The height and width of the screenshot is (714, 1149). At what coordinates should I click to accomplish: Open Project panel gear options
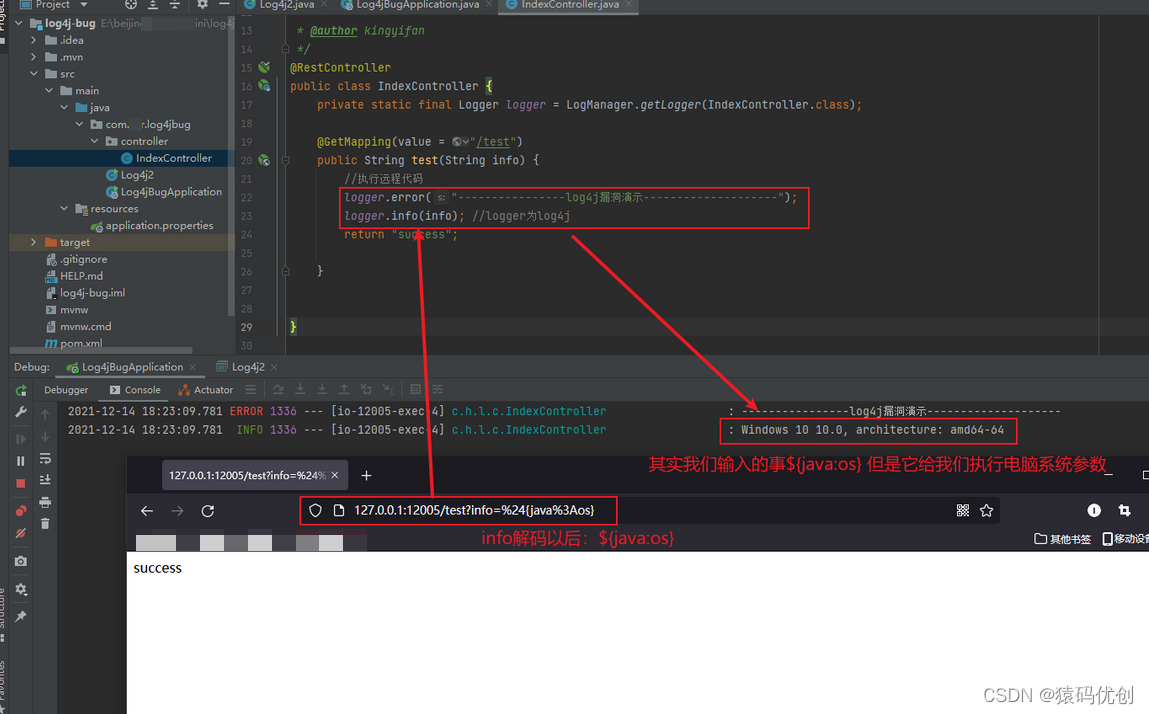[x=202, y=4]
